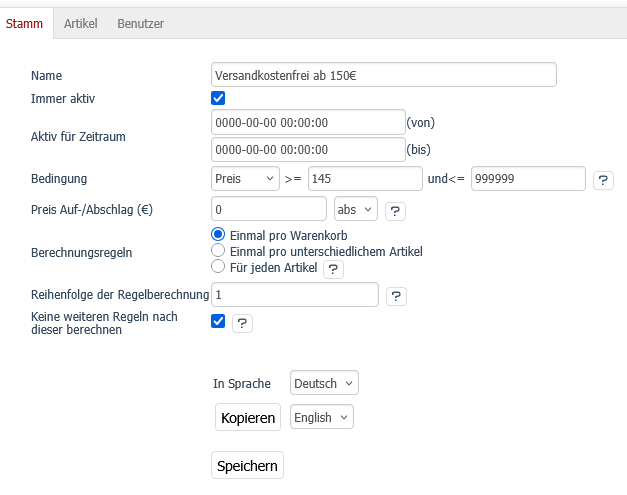Select the Für jeden Artikel radio button

tap(219, 267)
